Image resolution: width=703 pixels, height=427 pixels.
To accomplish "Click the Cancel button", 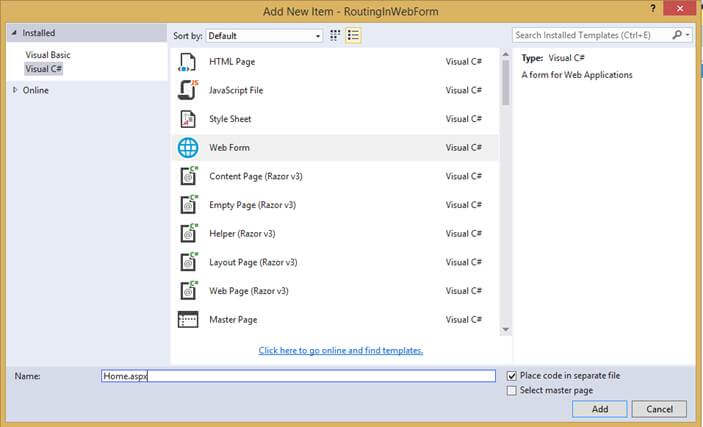I will pos(660,409).
